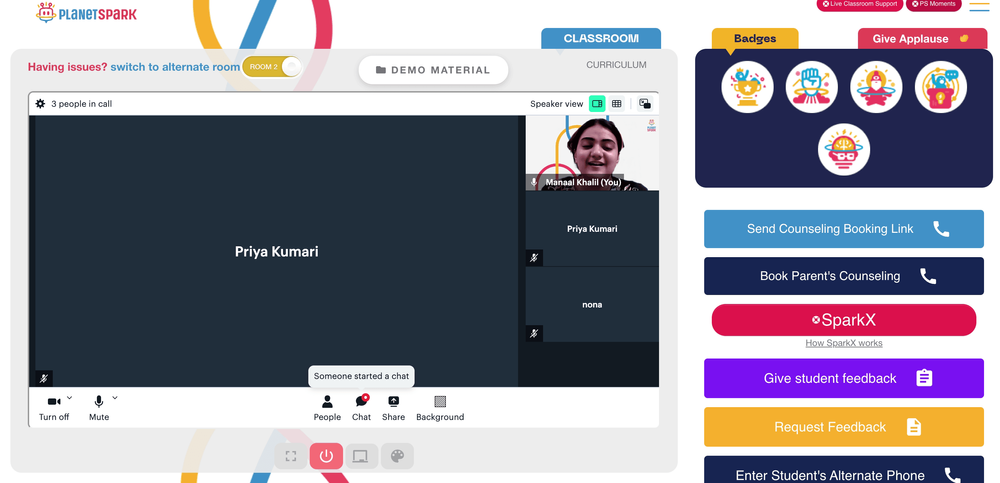Click the whiteboard screen icon button
The height and width of the screenshot is (483, 1000).
click(361, 456)
